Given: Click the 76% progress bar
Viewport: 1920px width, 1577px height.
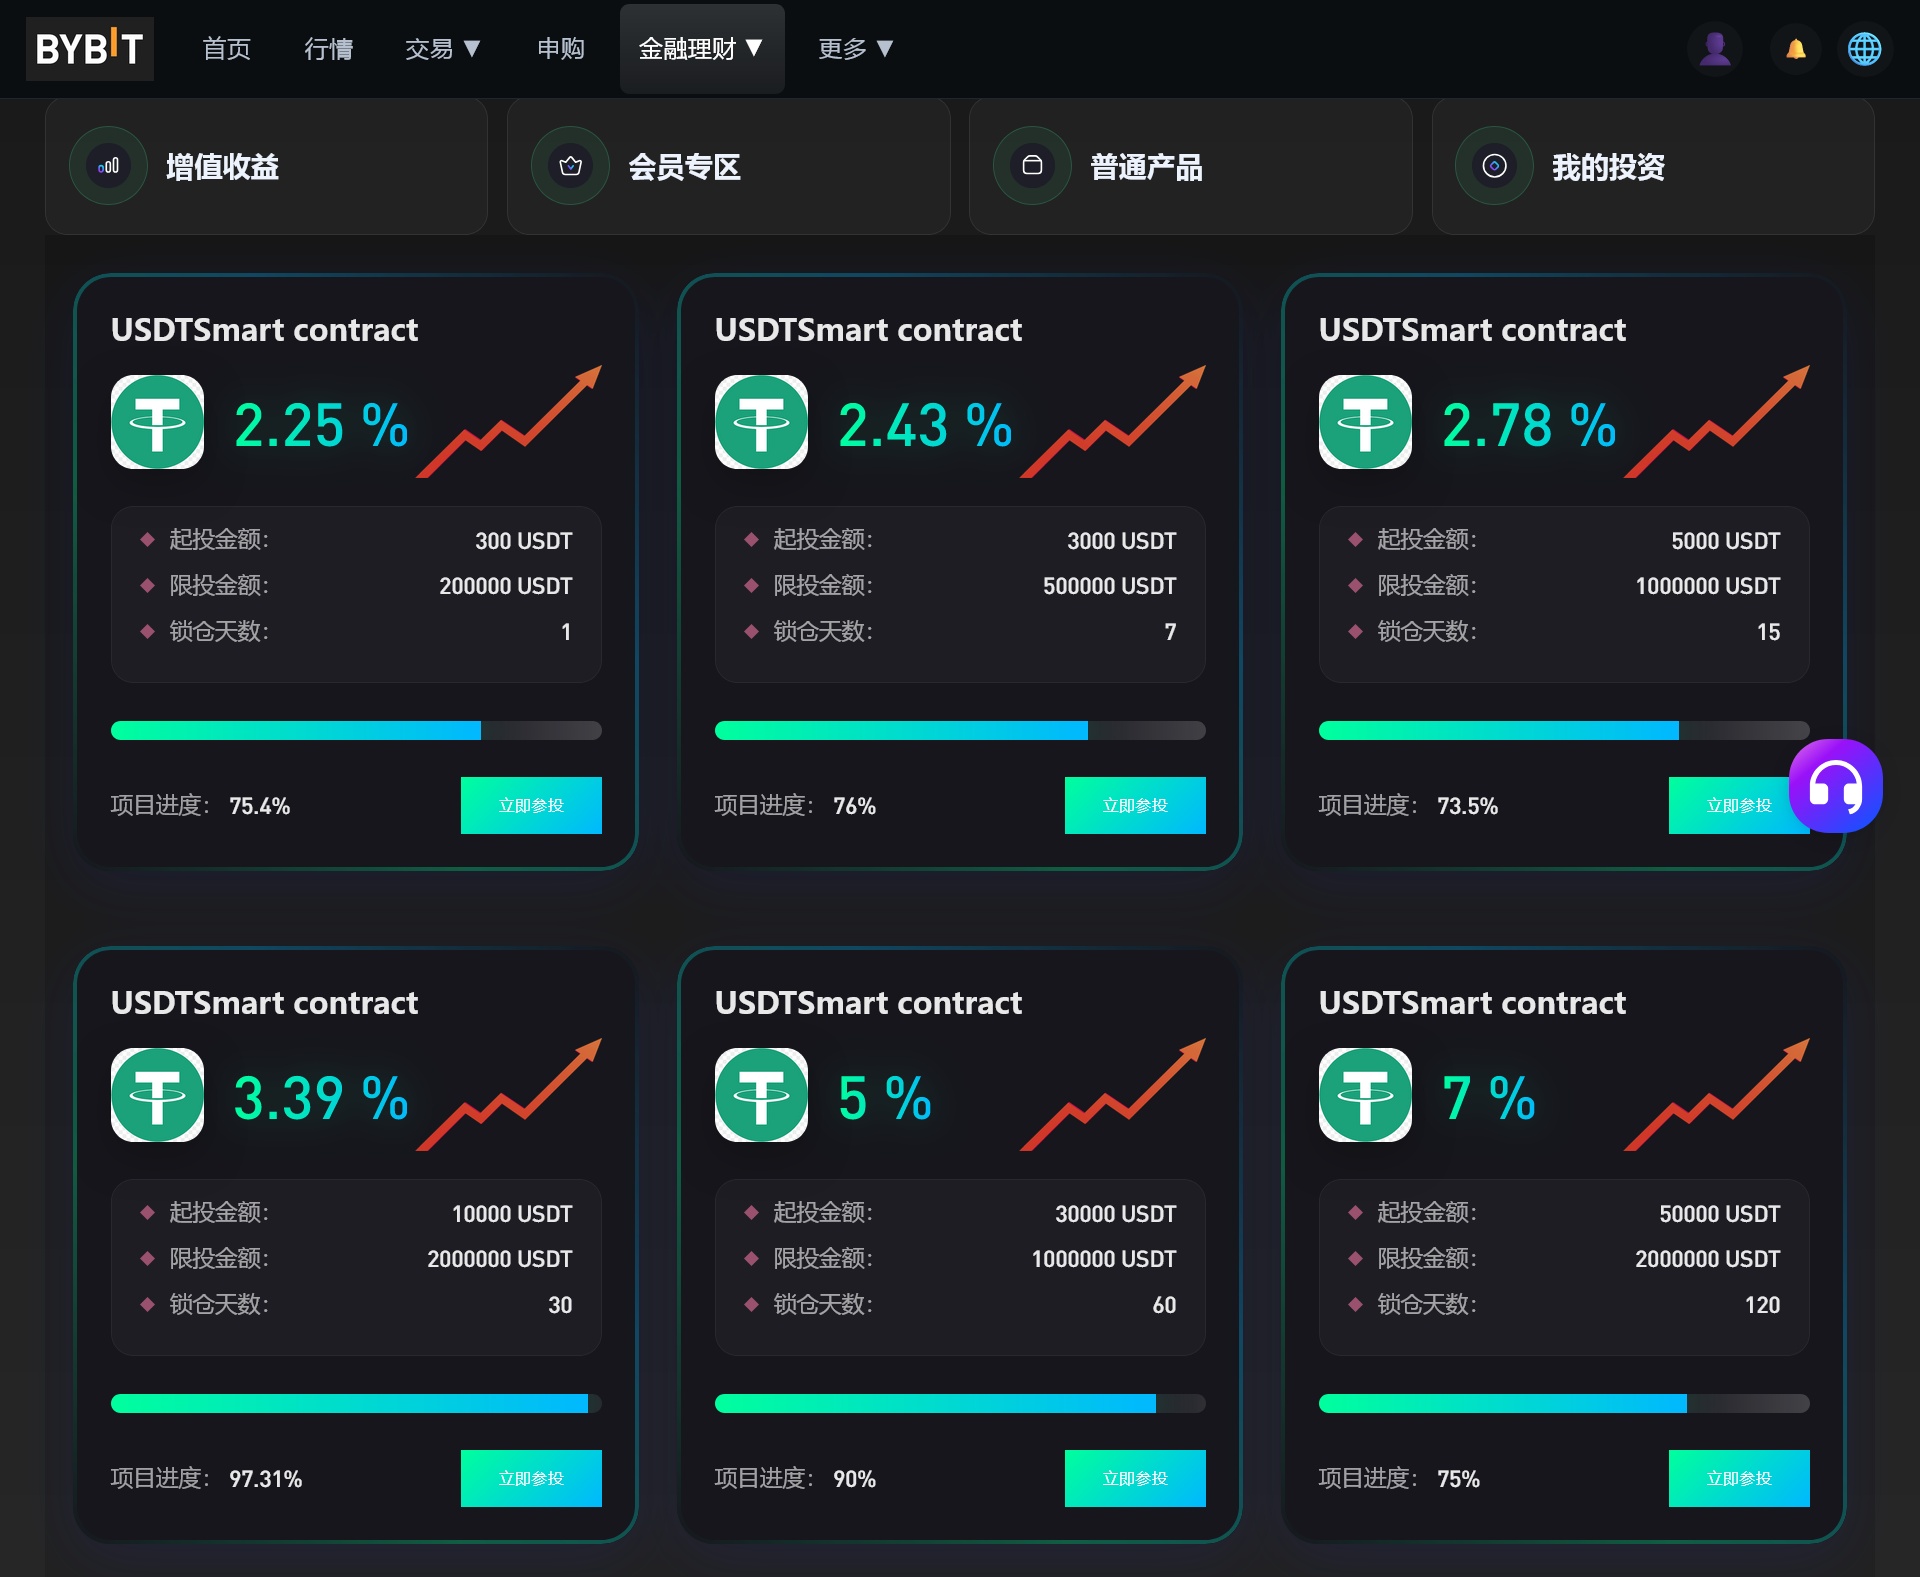Looking at the screenshot, I should pos(960,730).
